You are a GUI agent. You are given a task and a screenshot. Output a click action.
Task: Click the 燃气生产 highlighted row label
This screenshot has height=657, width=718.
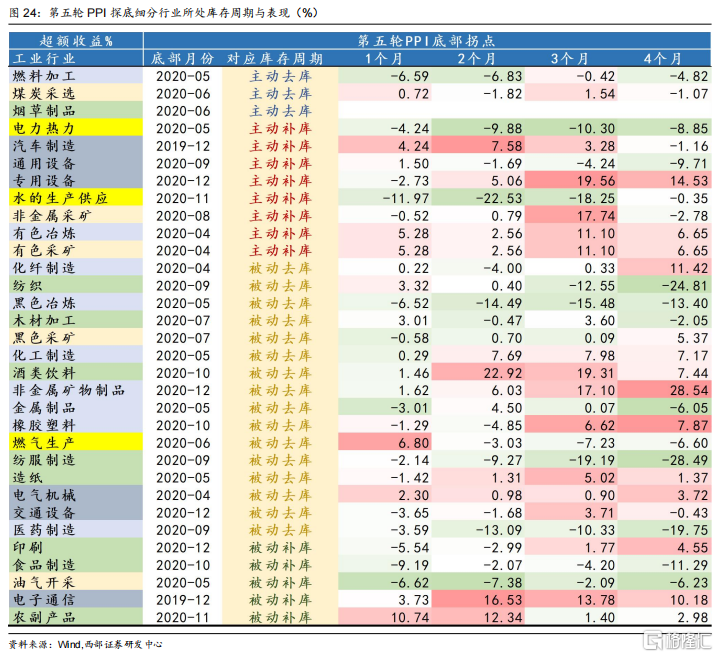point(76,443)
